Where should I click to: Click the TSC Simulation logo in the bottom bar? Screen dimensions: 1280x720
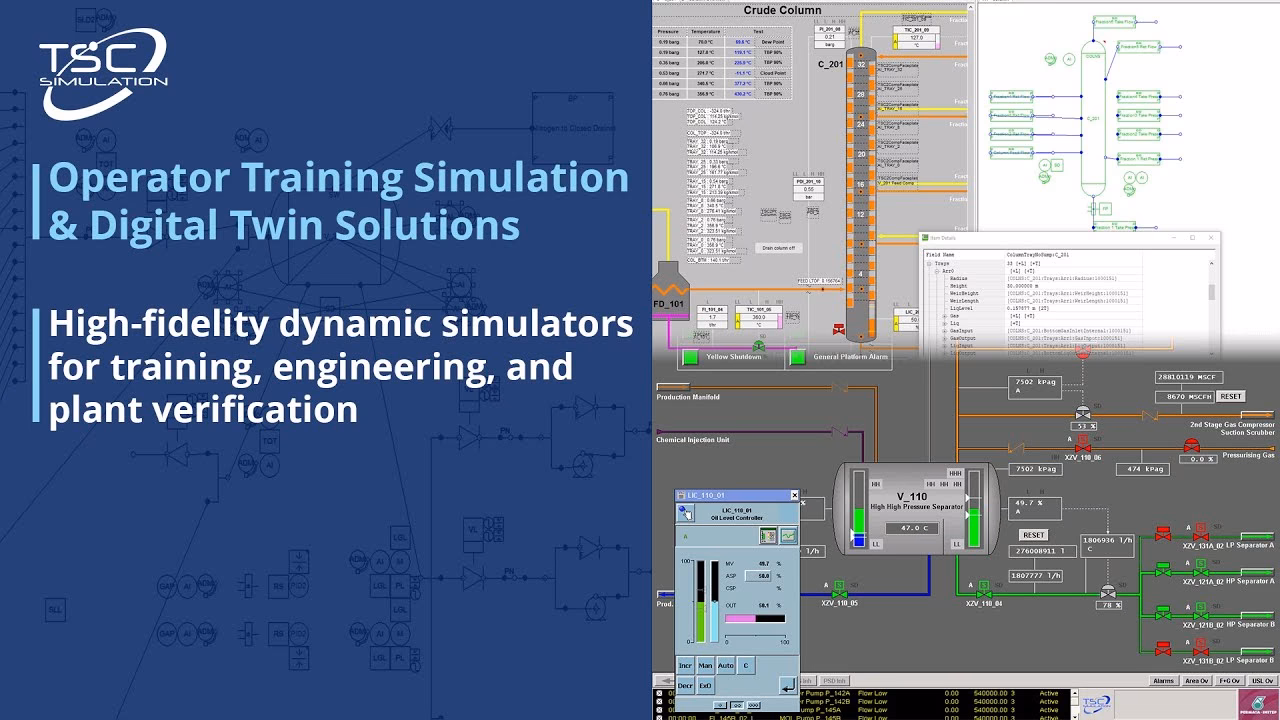coord(1095,701)
